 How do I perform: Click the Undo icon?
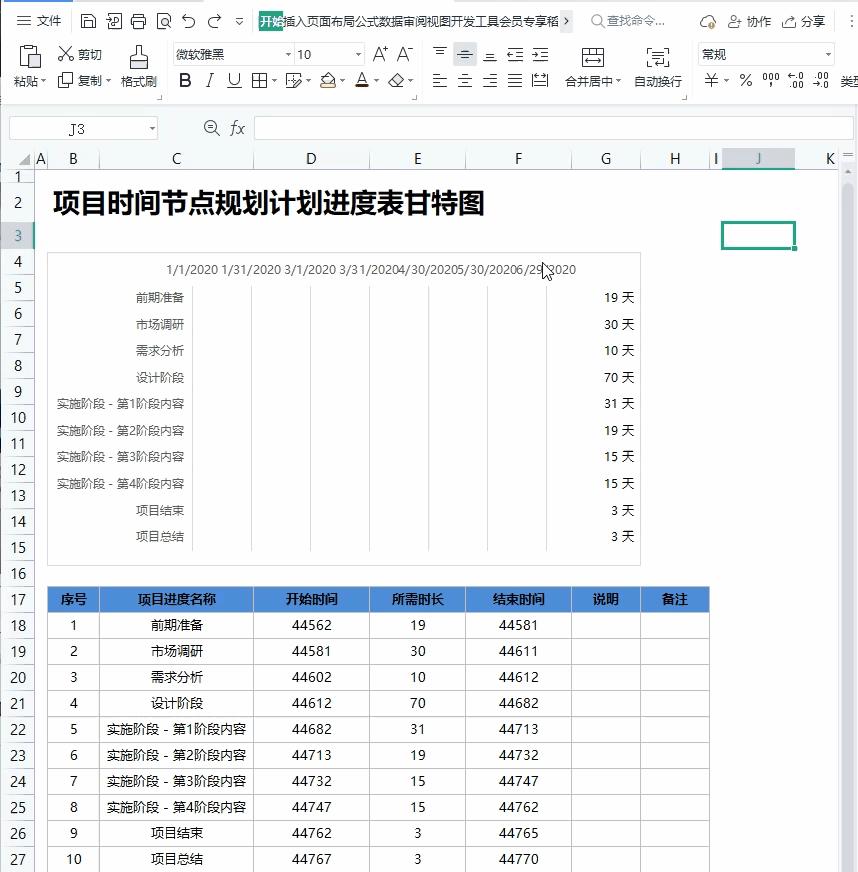pos(188,21)
